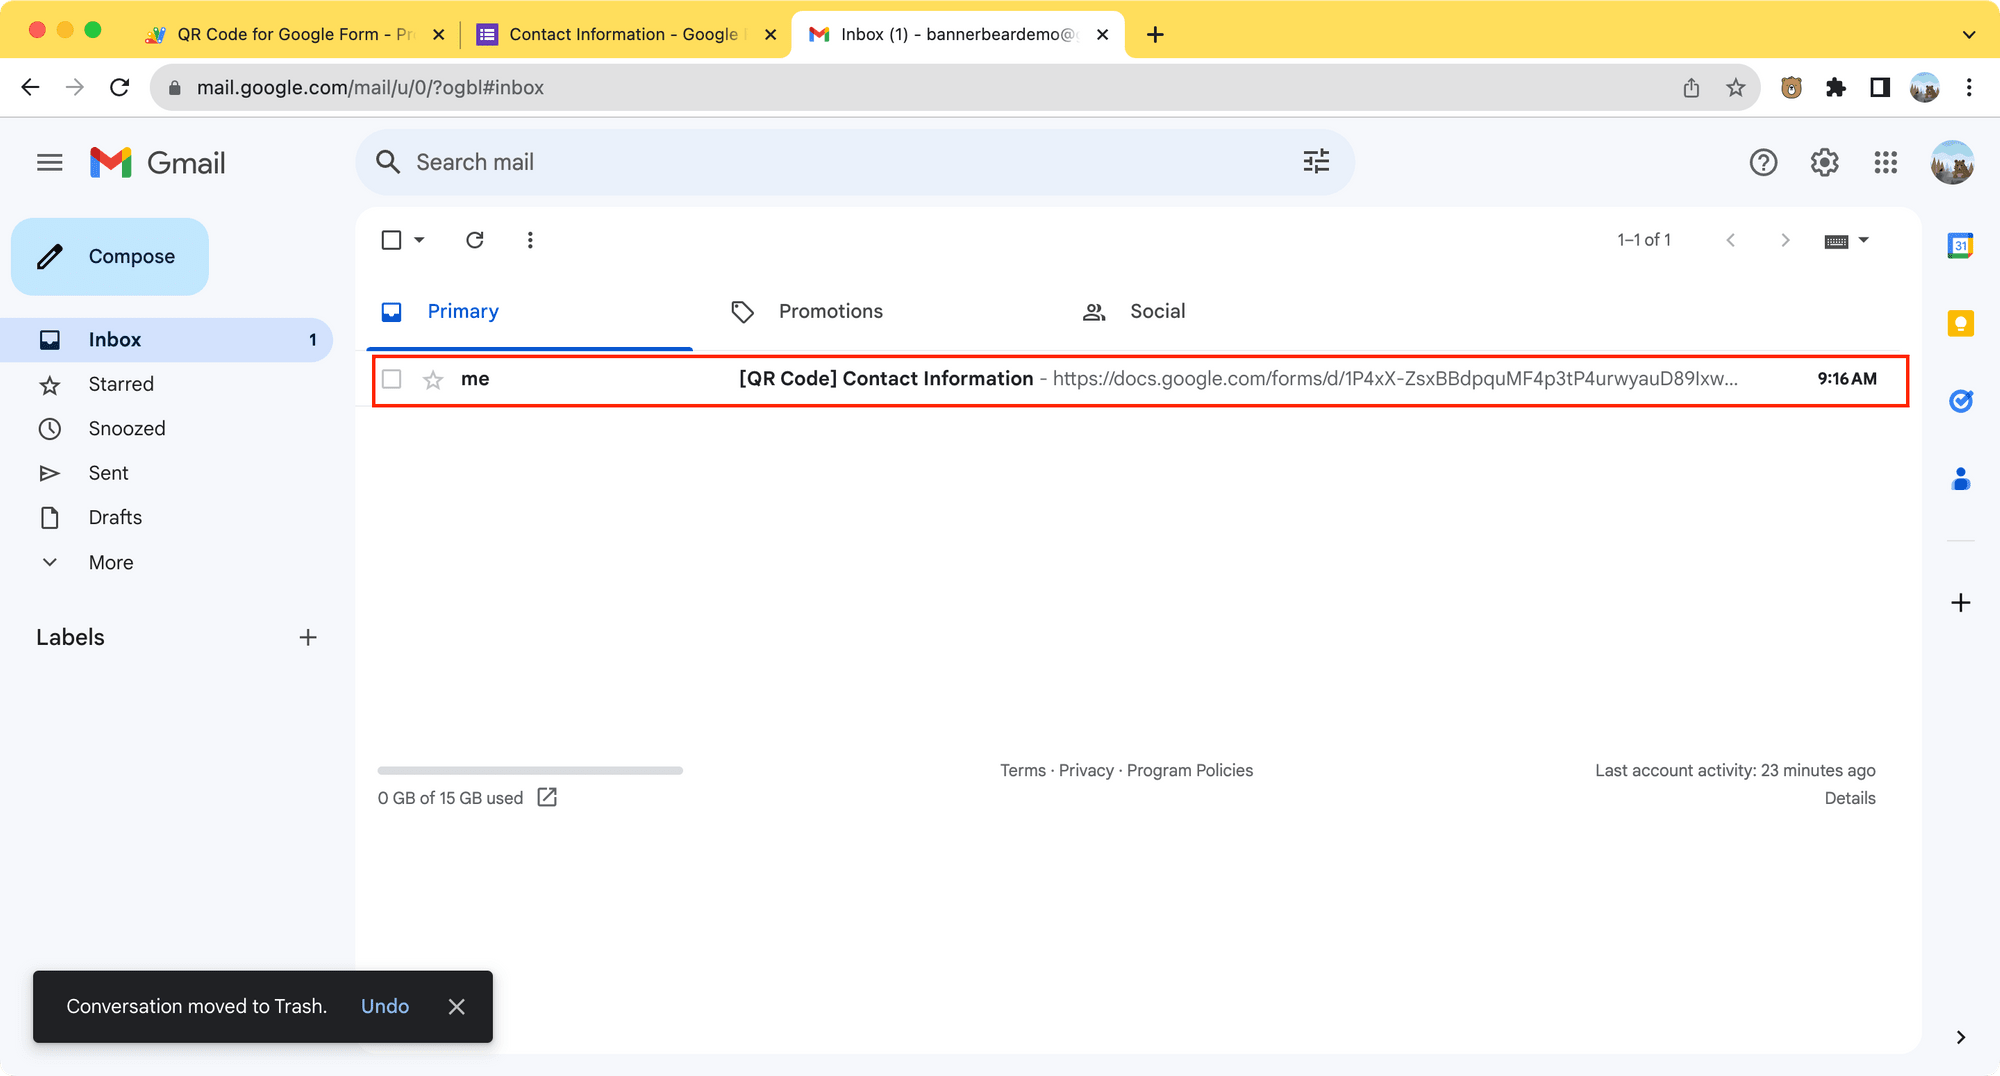
Task: Open Contacts in the side panel
Action: pos(1961,479)
